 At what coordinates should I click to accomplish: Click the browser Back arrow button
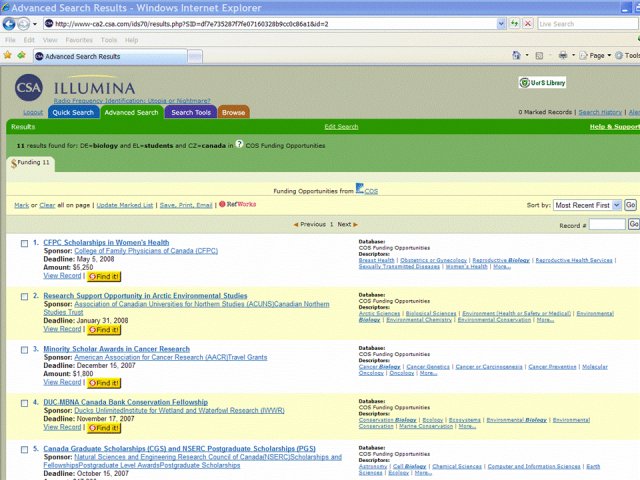coord(9,24)
